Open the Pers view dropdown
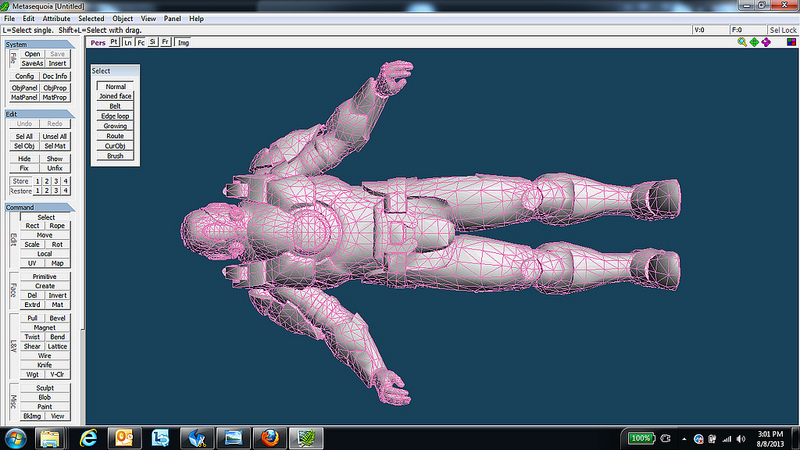Viewport: 800px width, 450px height. (97, 43)
